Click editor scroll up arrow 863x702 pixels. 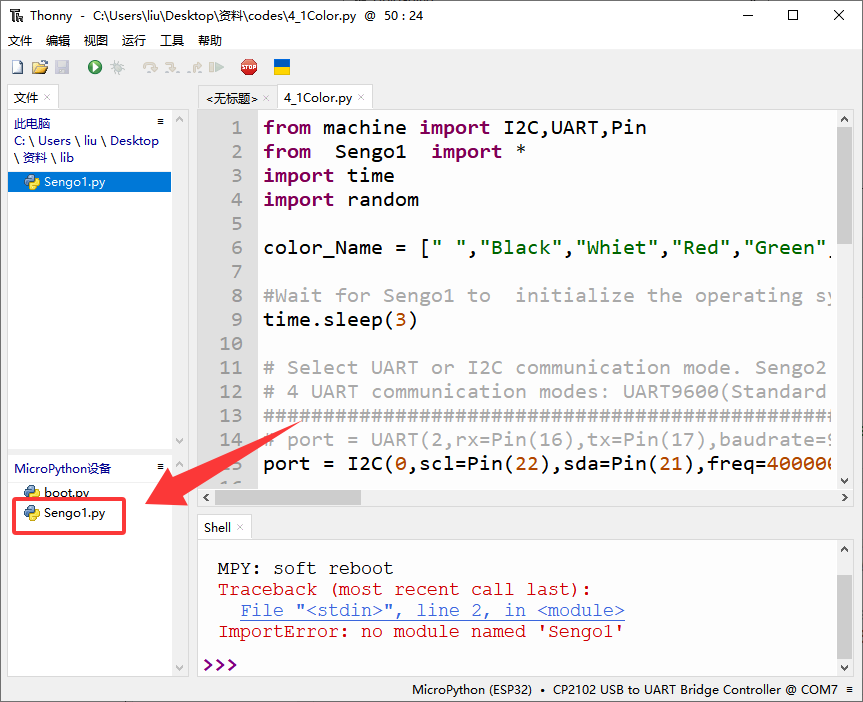844,119
